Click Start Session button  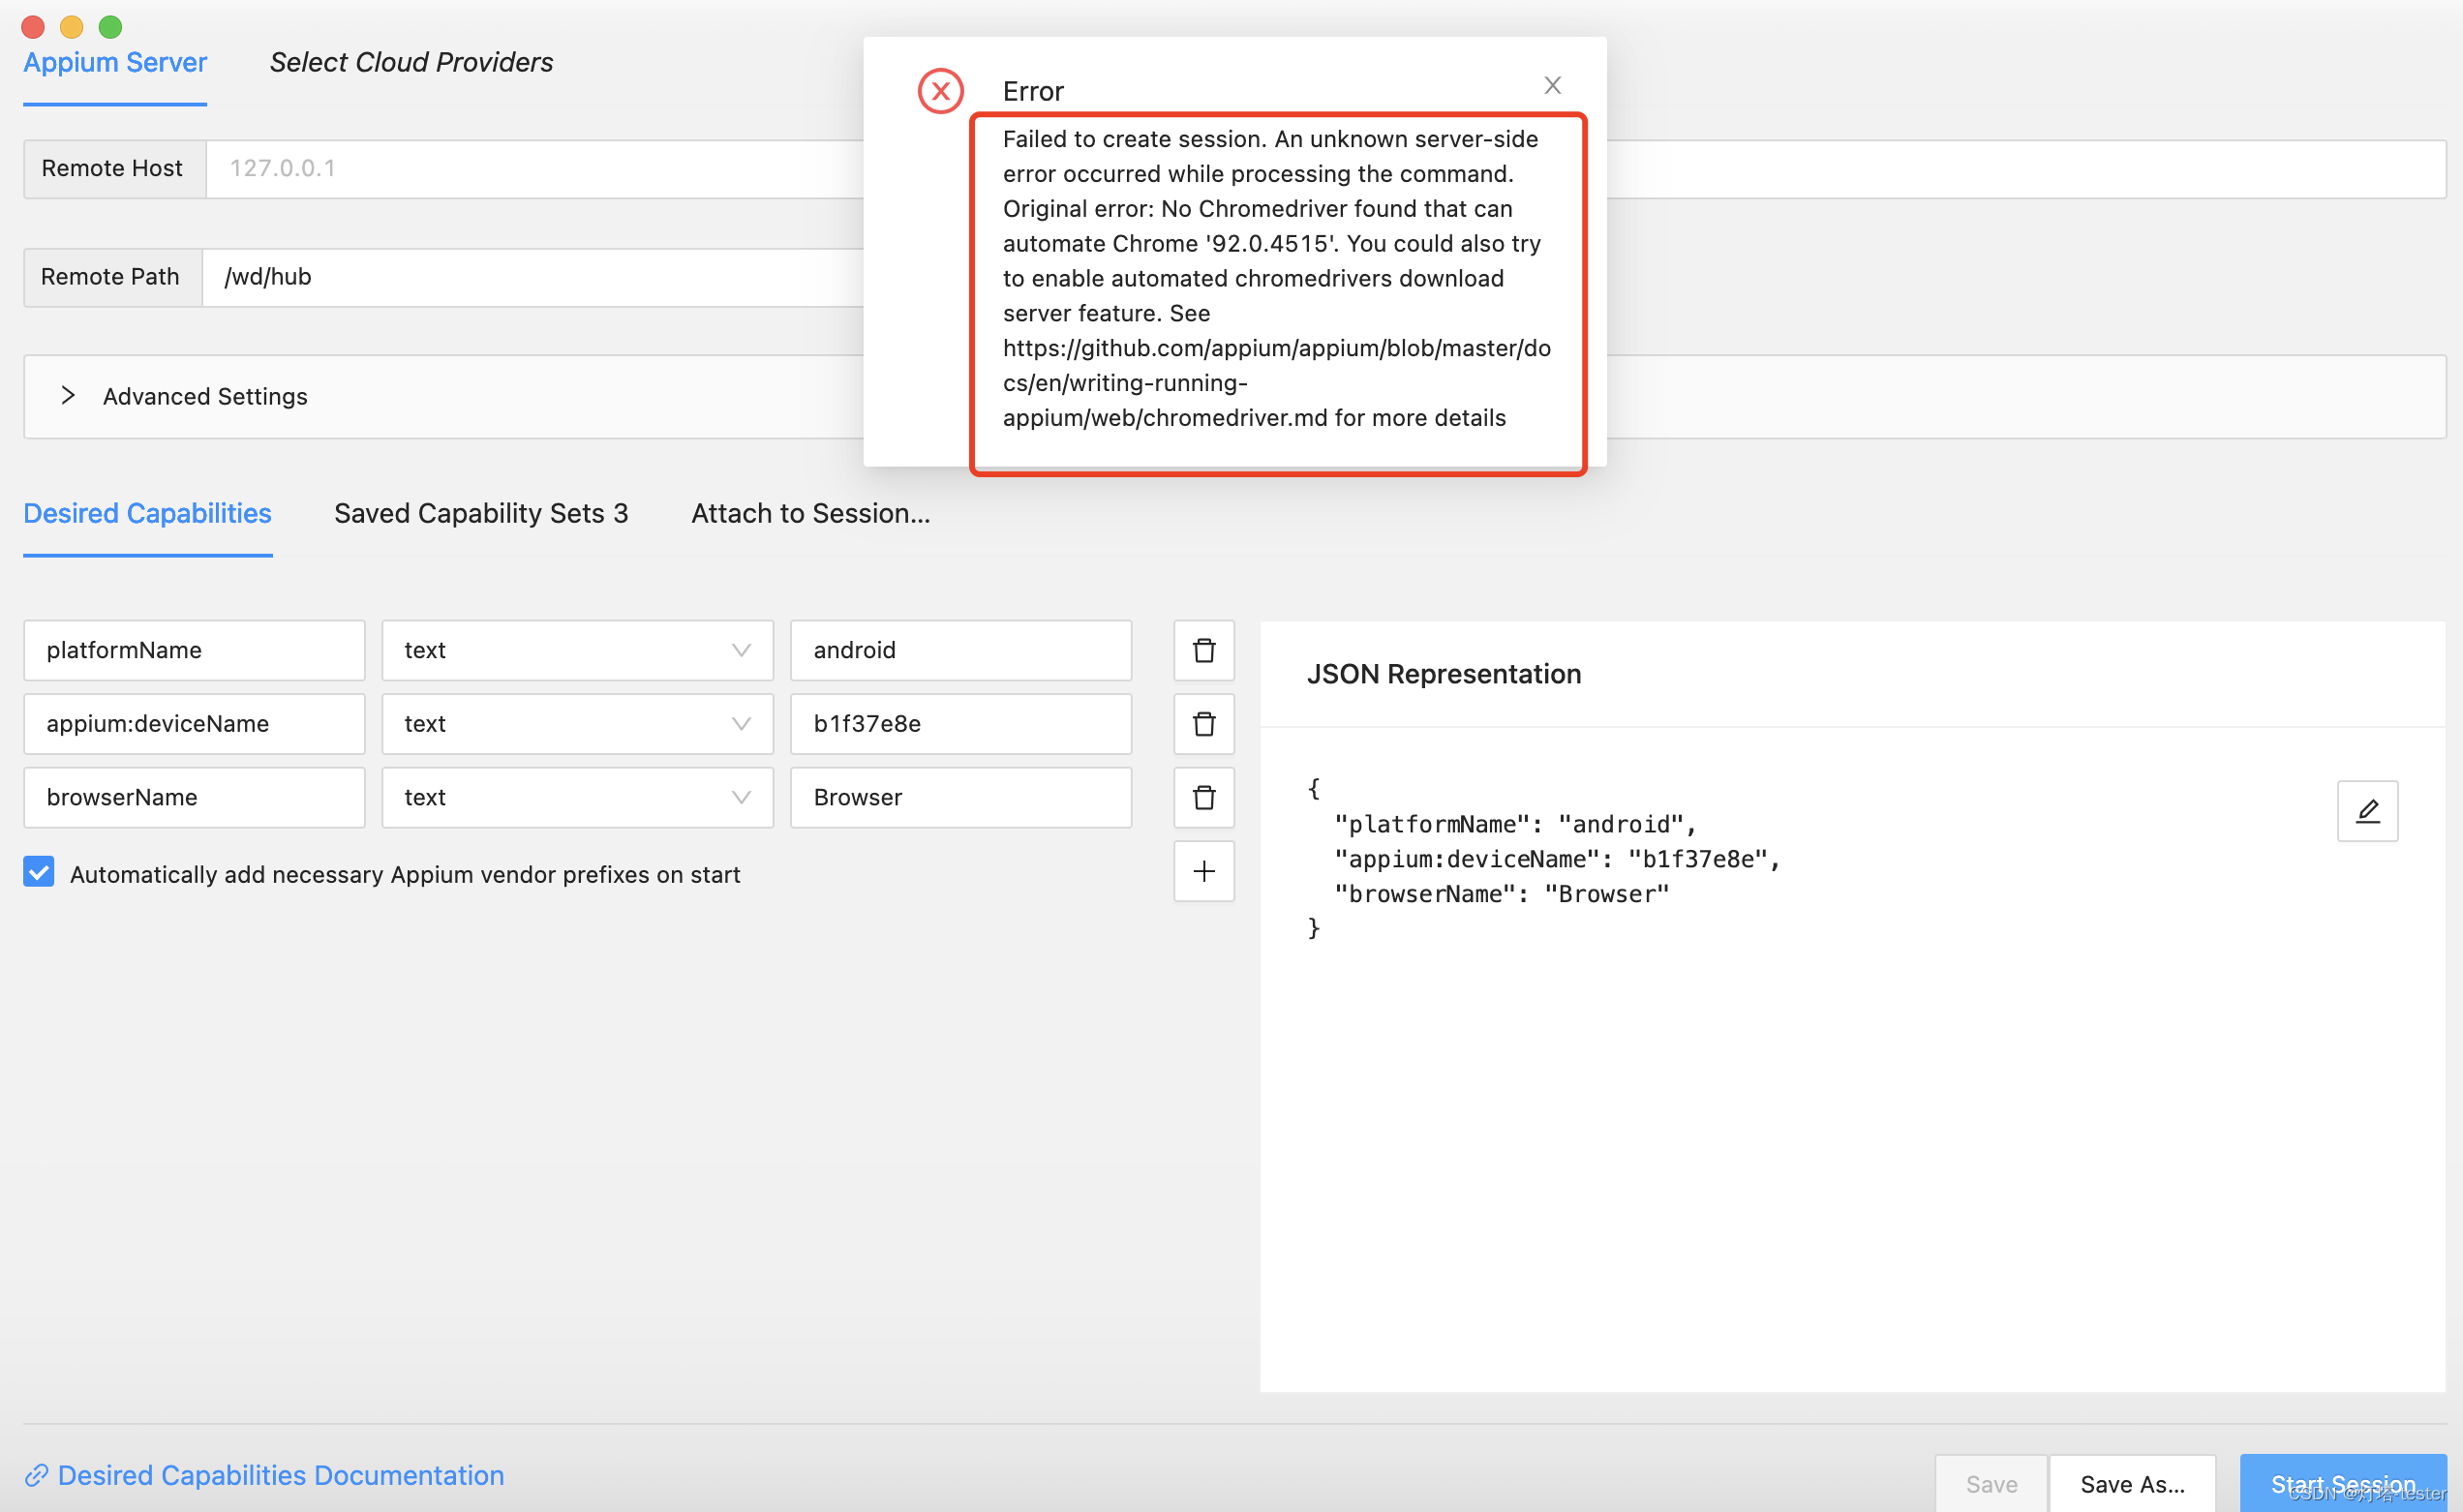pos(2342,1483)
